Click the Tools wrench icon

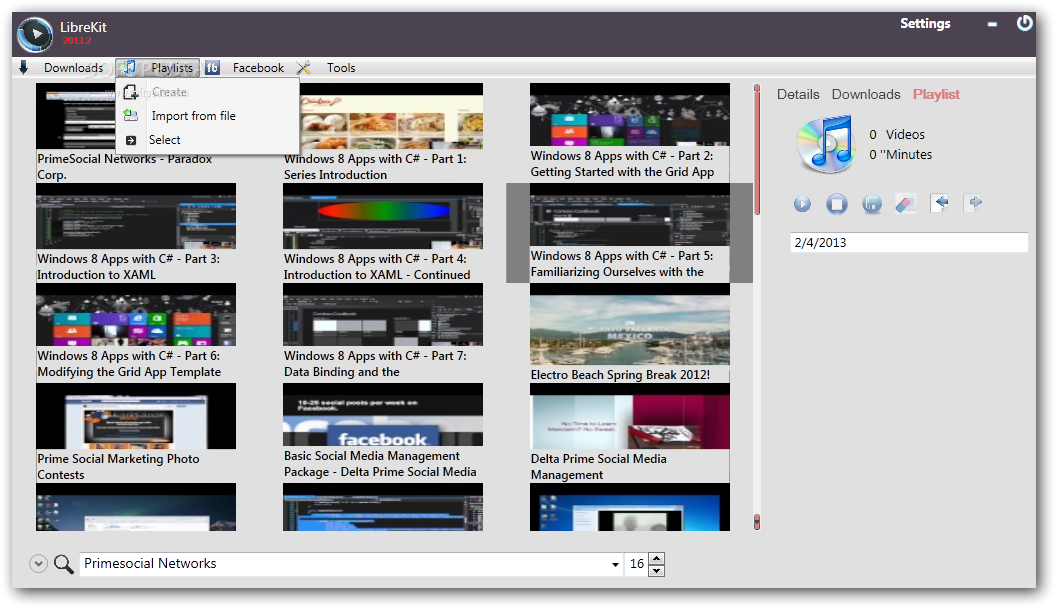(x=304, y=67)
